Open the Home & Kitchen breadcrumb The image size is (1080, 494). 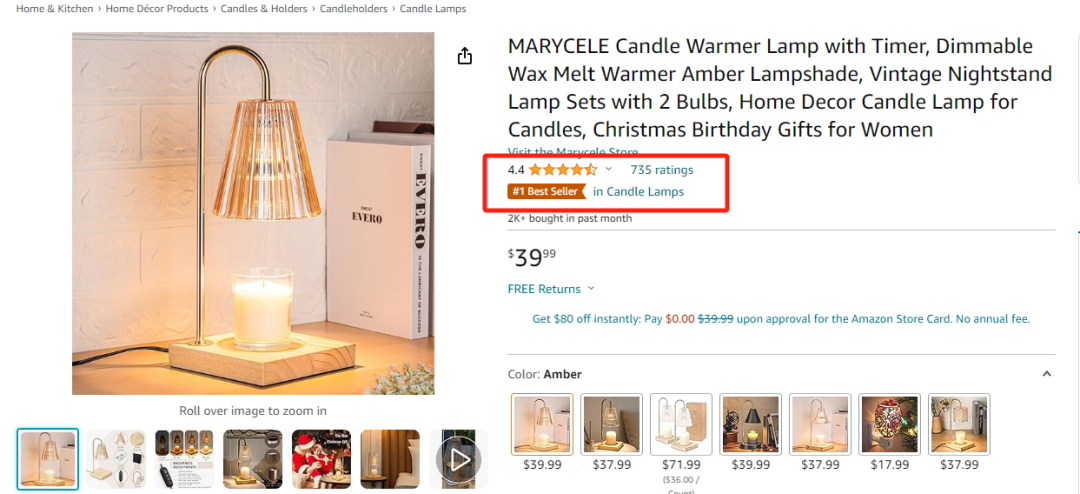pyautogui.click(x=54, y=9)
